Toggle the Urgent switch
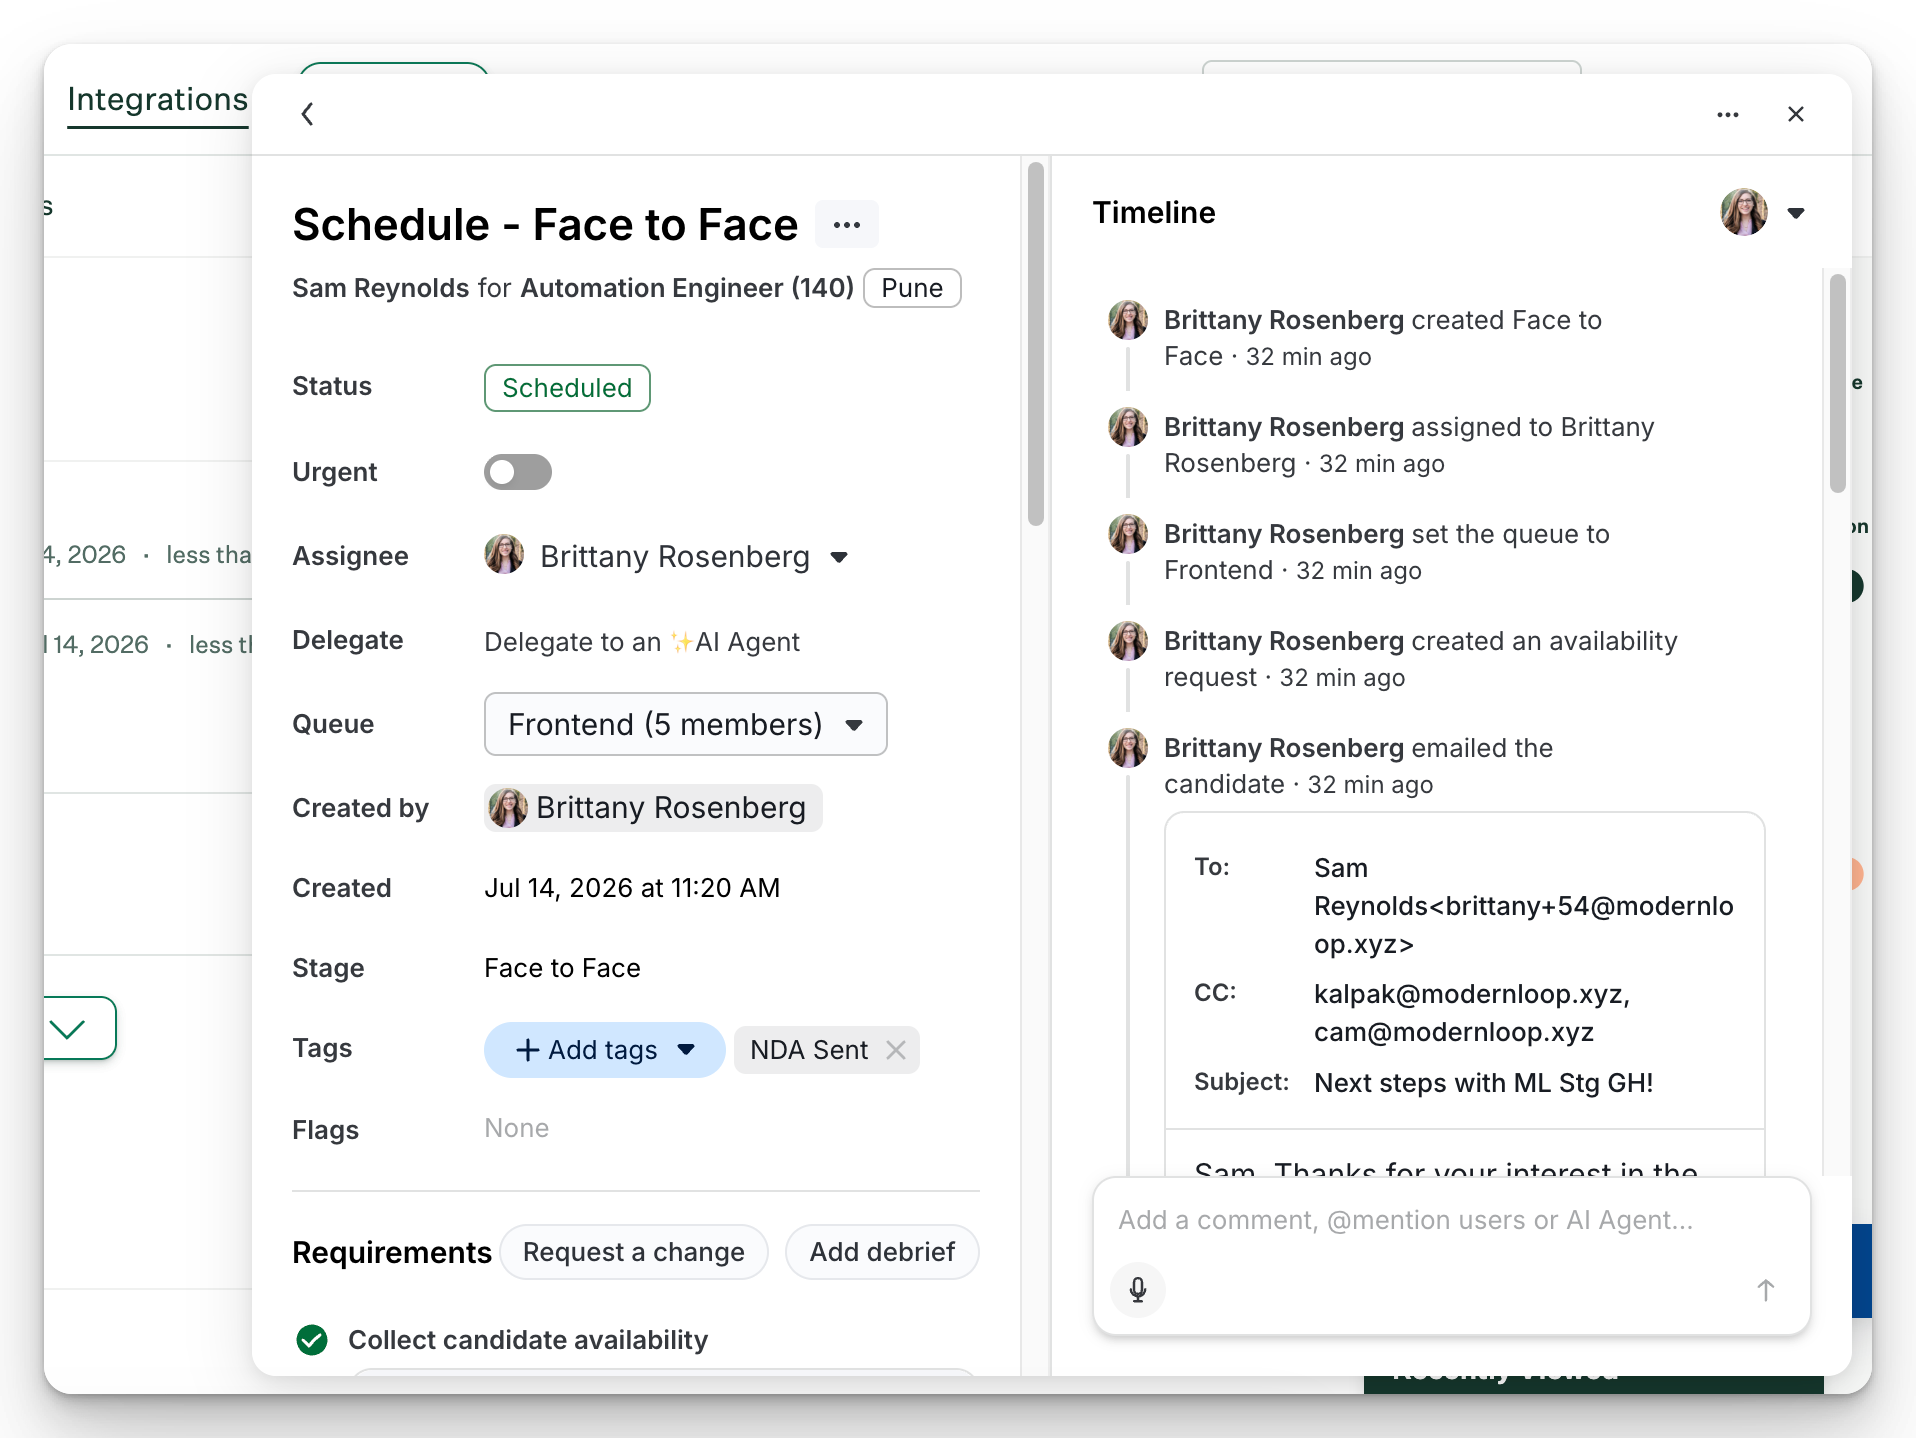1916x1438 pixels. pos(517,472)
